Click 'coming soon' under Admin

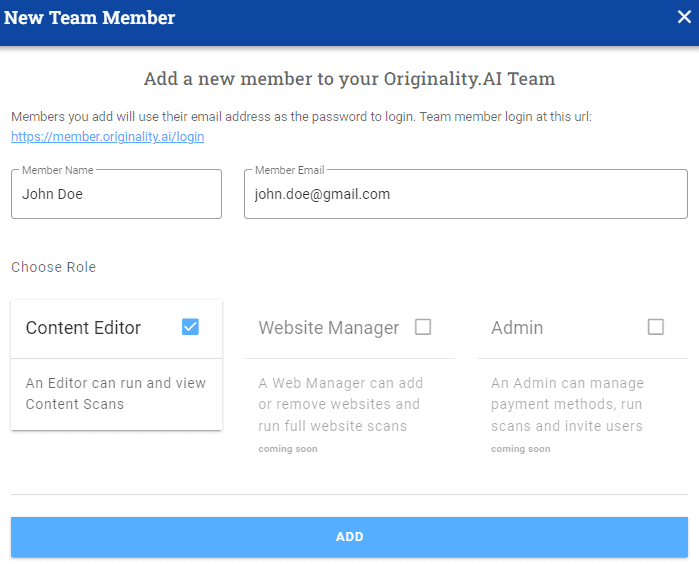click(x=521, y=449)
